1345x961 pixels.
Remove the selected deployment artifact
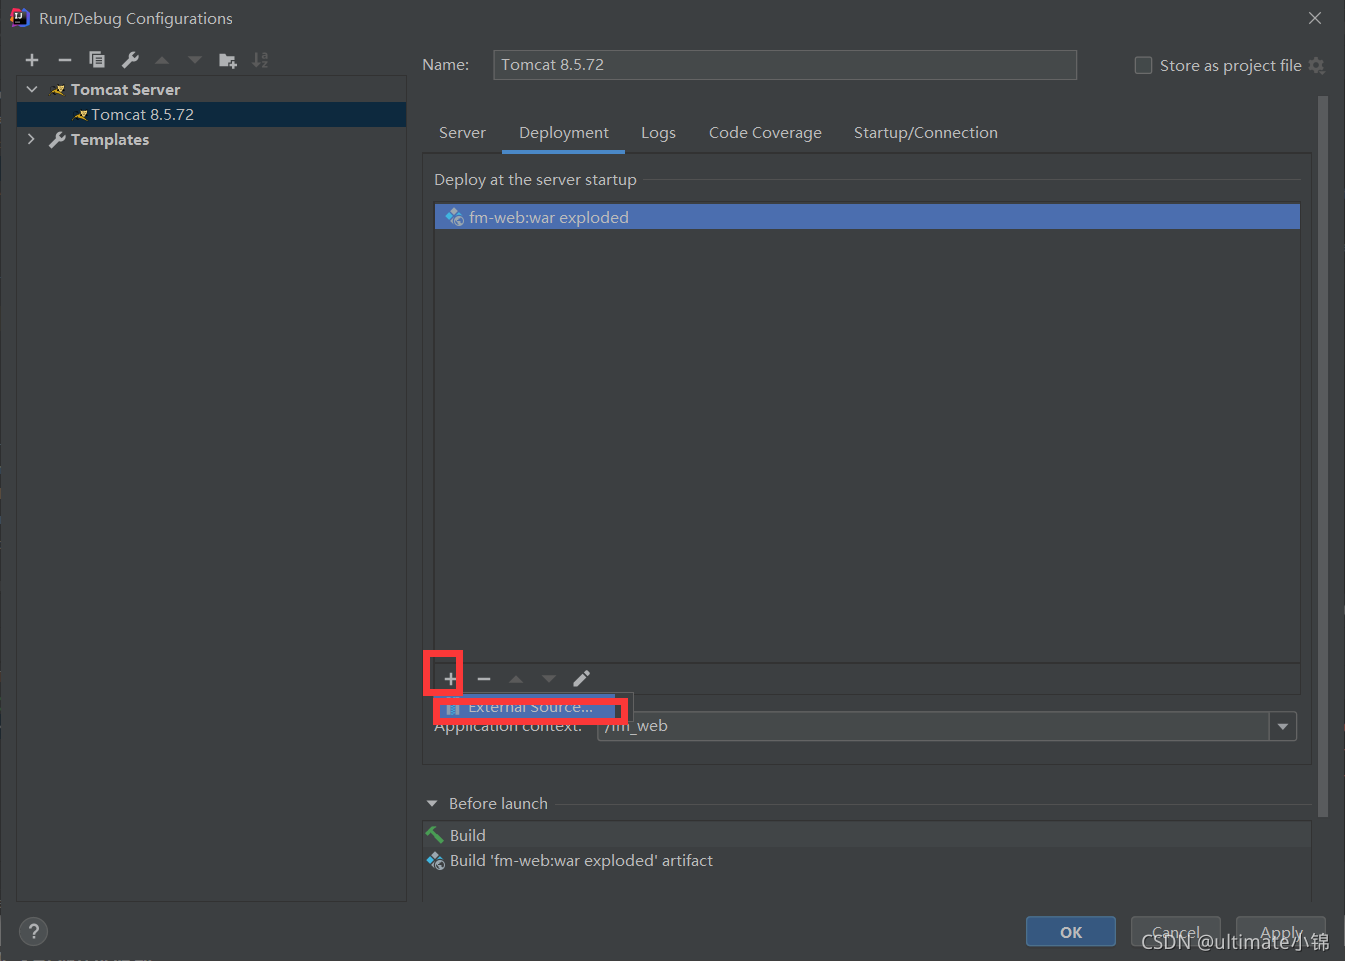[484, 679]
